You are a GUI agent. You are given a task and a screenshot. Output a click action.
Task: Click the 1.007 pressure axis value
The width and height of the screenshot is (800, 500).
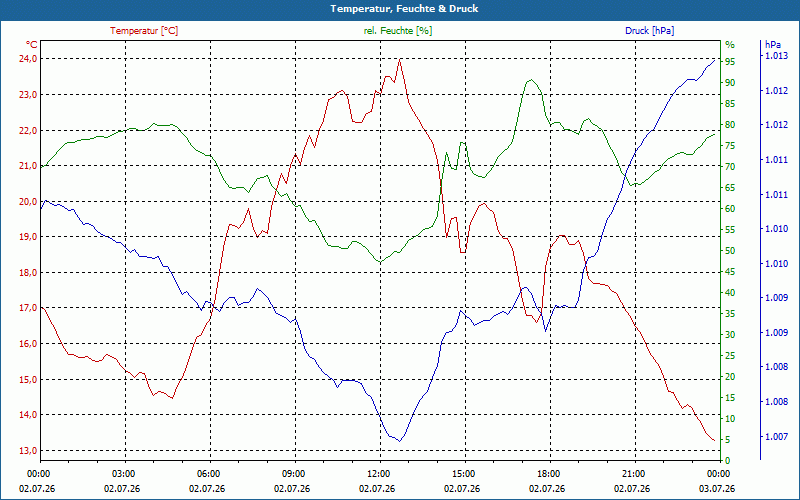tap(776, 437)
